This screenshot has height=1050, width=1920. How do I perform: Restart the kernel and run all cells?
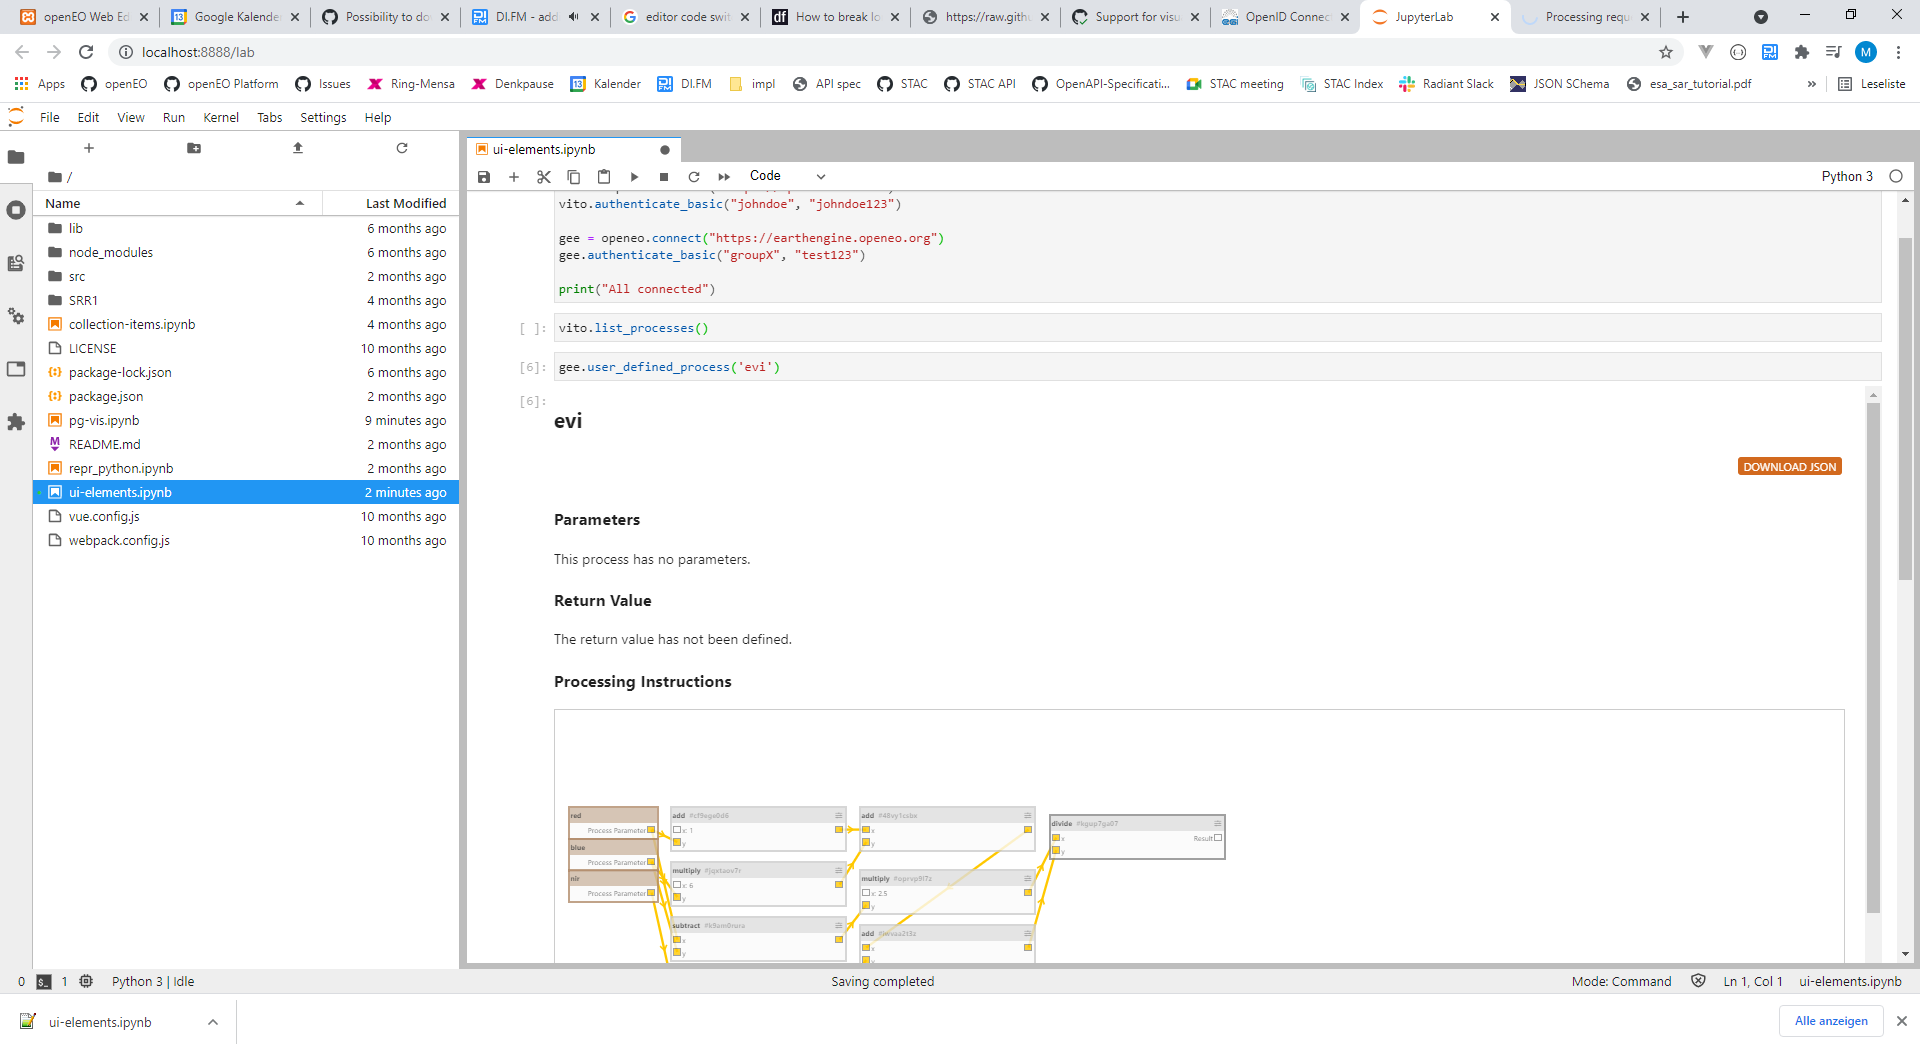pos(724,176)
